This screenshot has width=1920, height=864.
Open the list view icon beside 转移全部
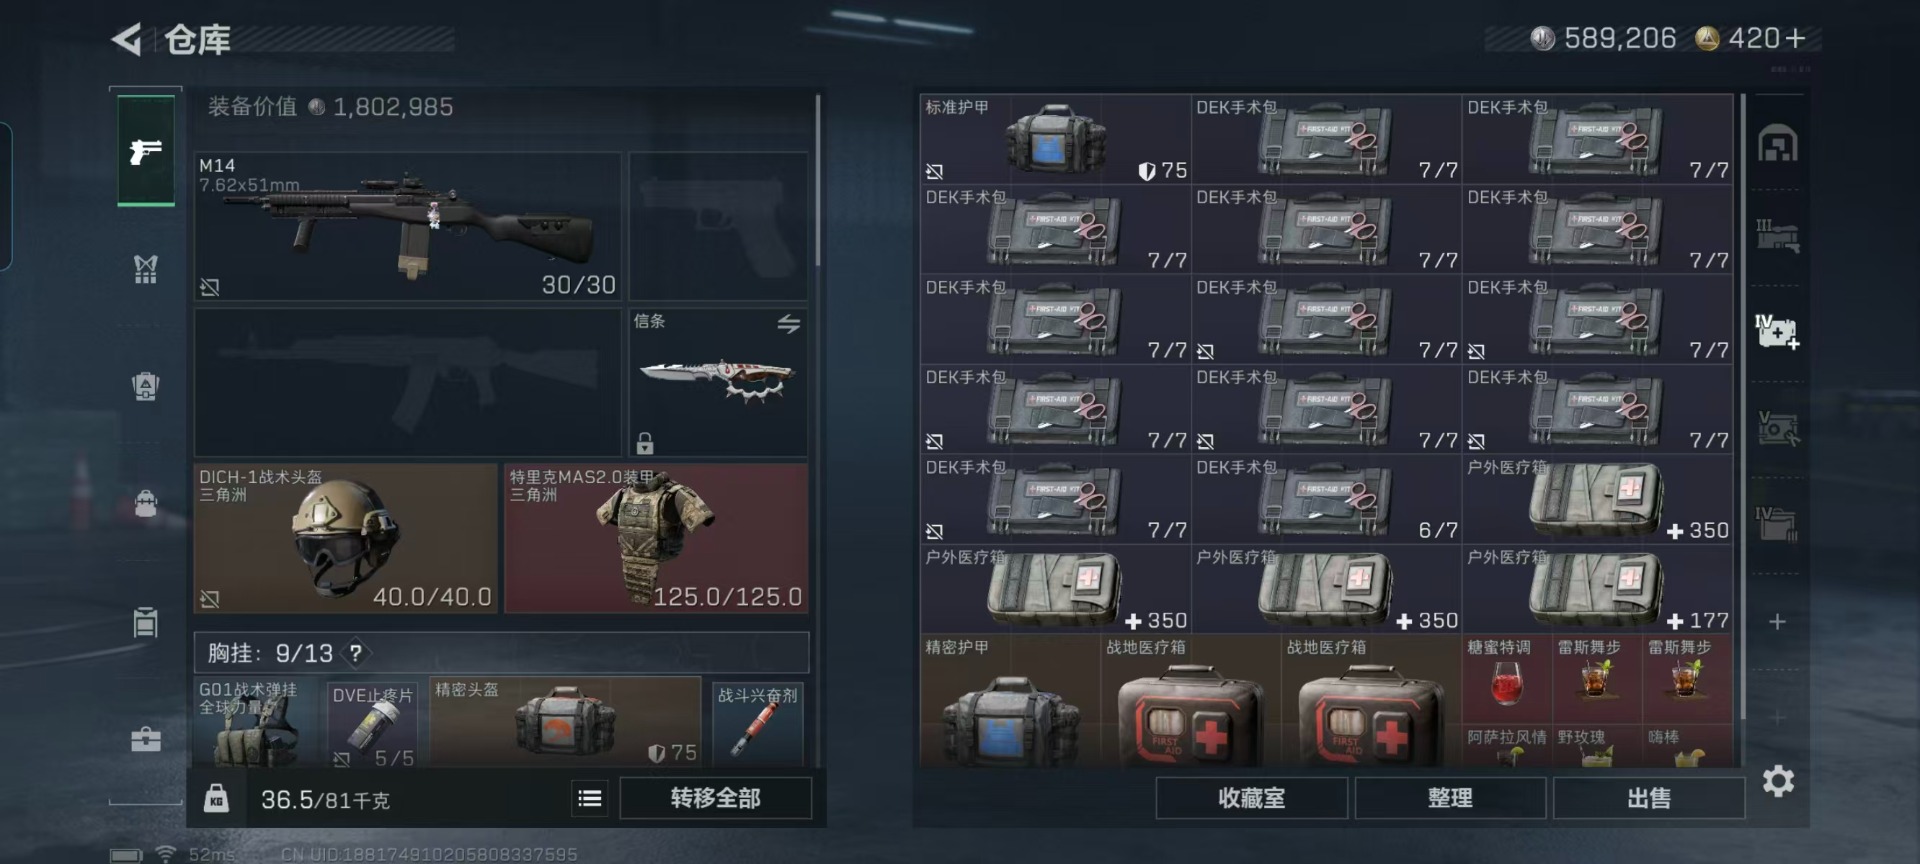590,798
